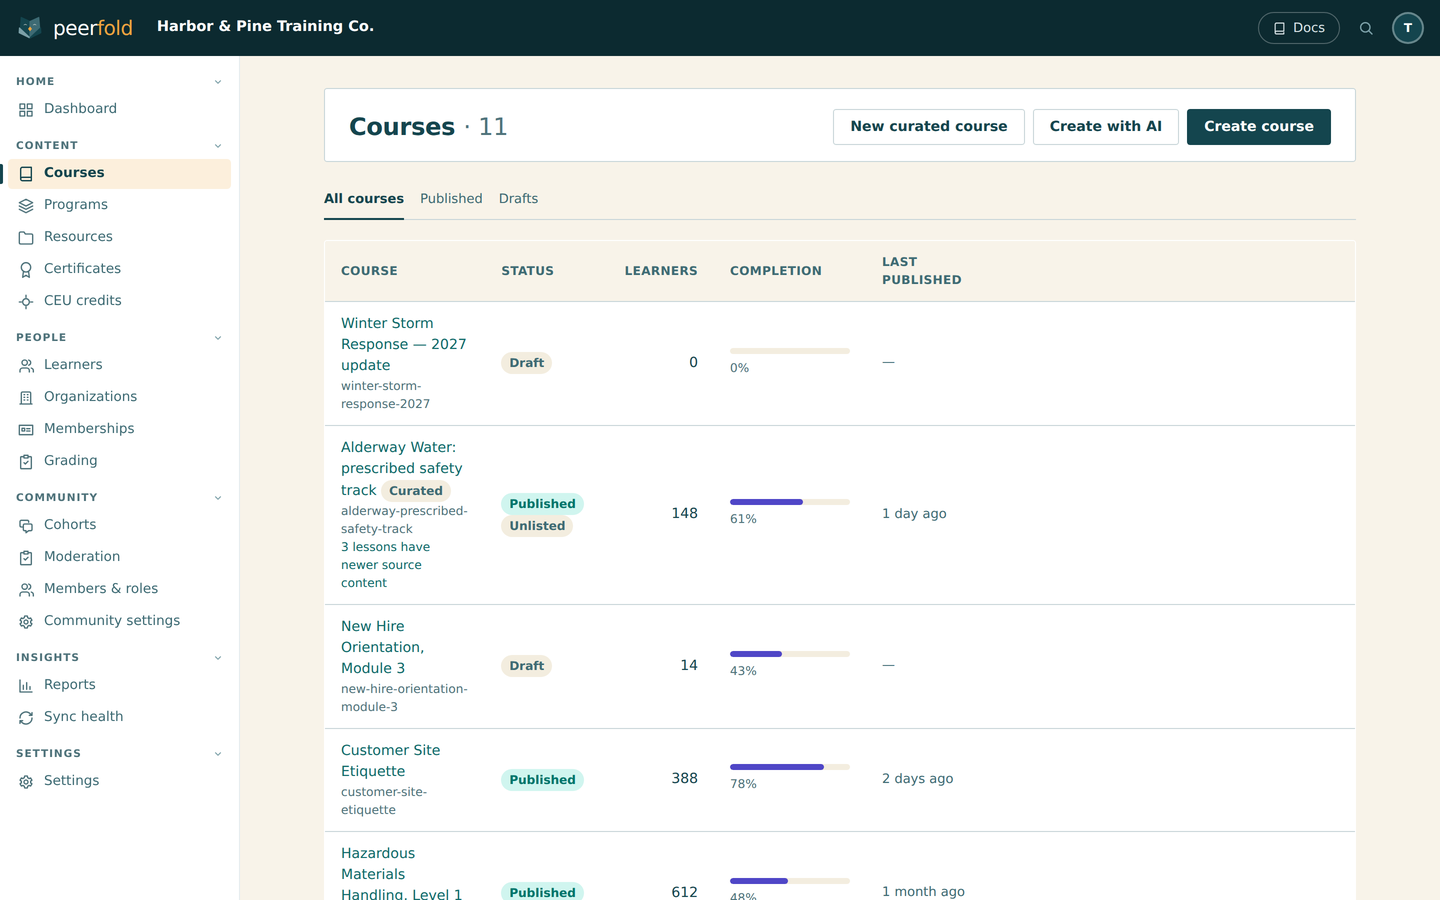The image size is (1440, 900).
Task: Open Customer Site Etiquette course
Action: (391, 761)
